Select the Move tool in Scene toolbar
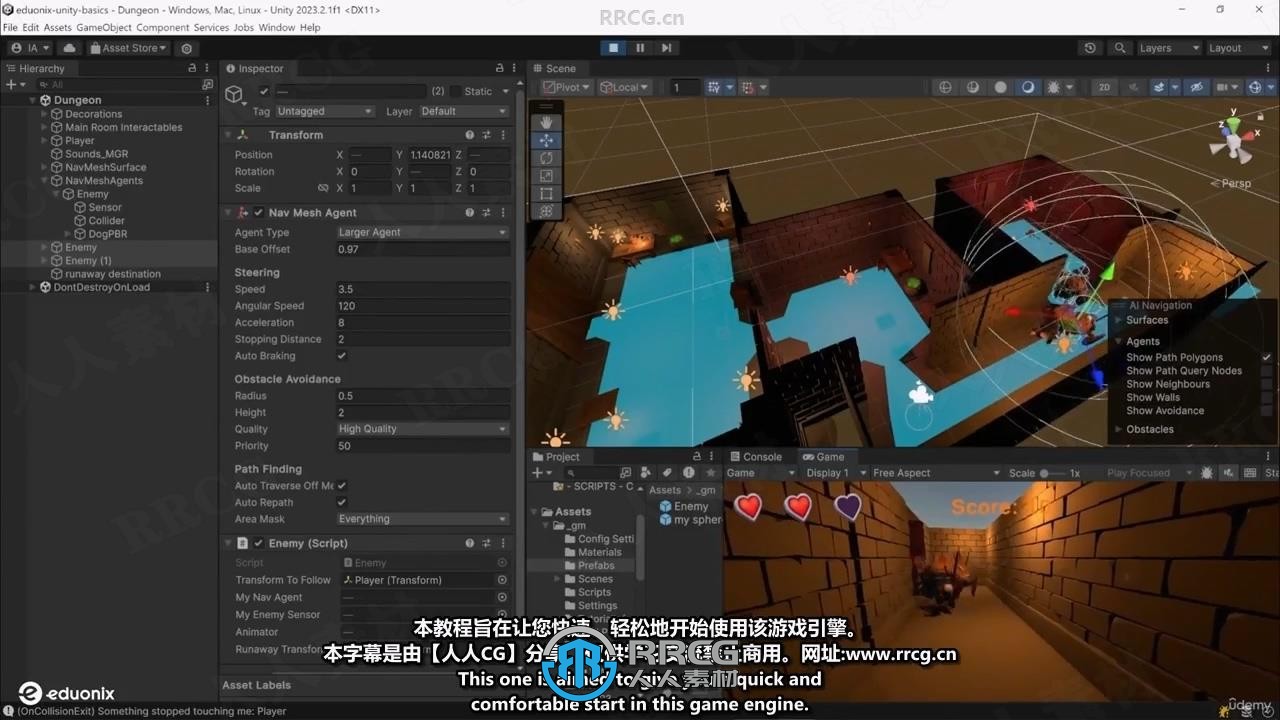The width and height of the screenshot is (1280, 720). (x=546, y=140)
